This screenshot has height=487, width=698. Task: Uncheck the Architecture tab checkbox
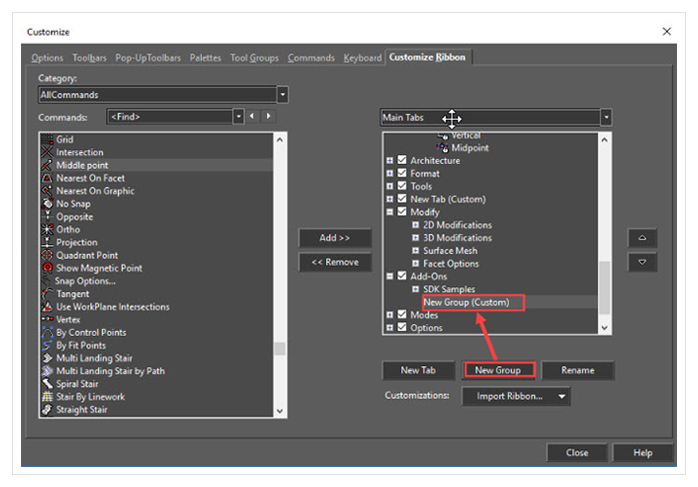pyautogui.click(x=402, y=160)
